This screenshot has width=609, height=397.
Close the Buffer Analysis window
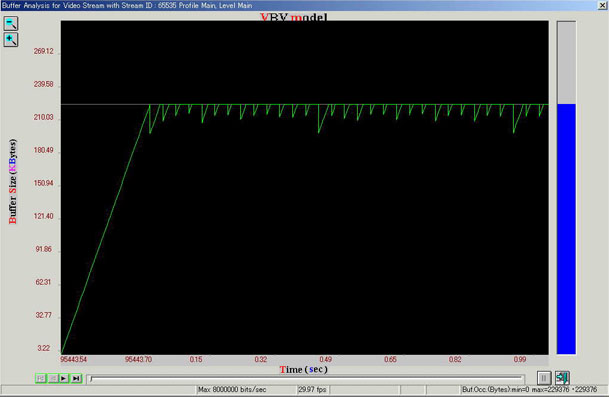(603, 5)
